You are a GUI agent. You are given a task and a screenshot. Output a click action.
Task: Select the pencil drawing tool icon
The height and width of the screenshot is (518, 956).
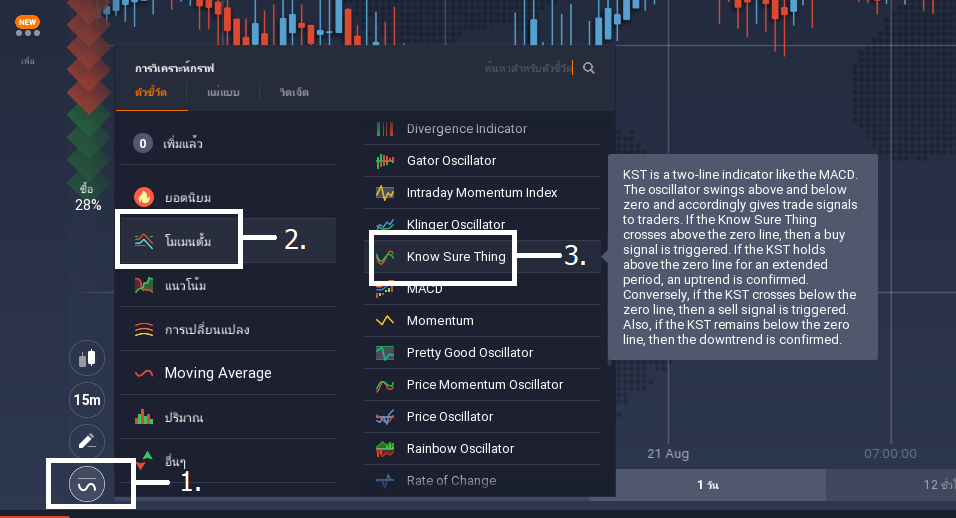point(87,441)
